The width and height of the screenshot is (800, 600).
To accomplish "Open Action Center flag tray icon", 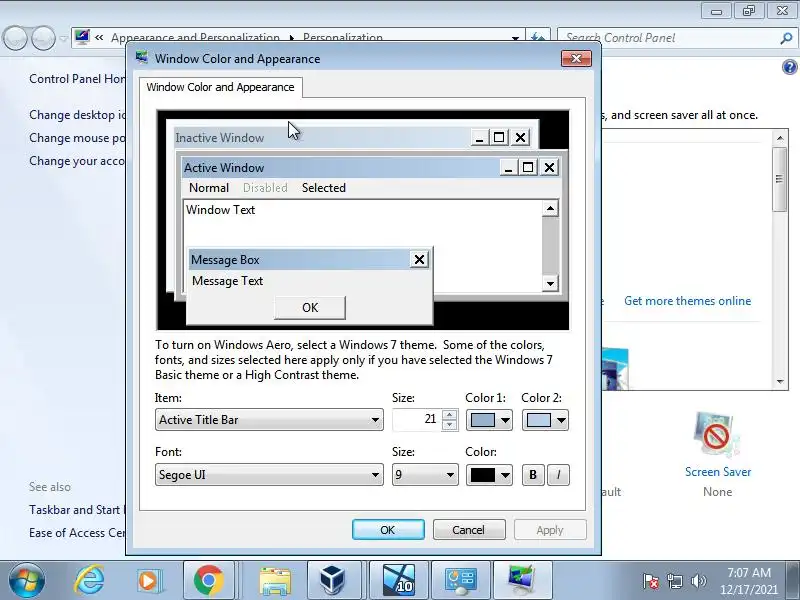I will 651,581.
